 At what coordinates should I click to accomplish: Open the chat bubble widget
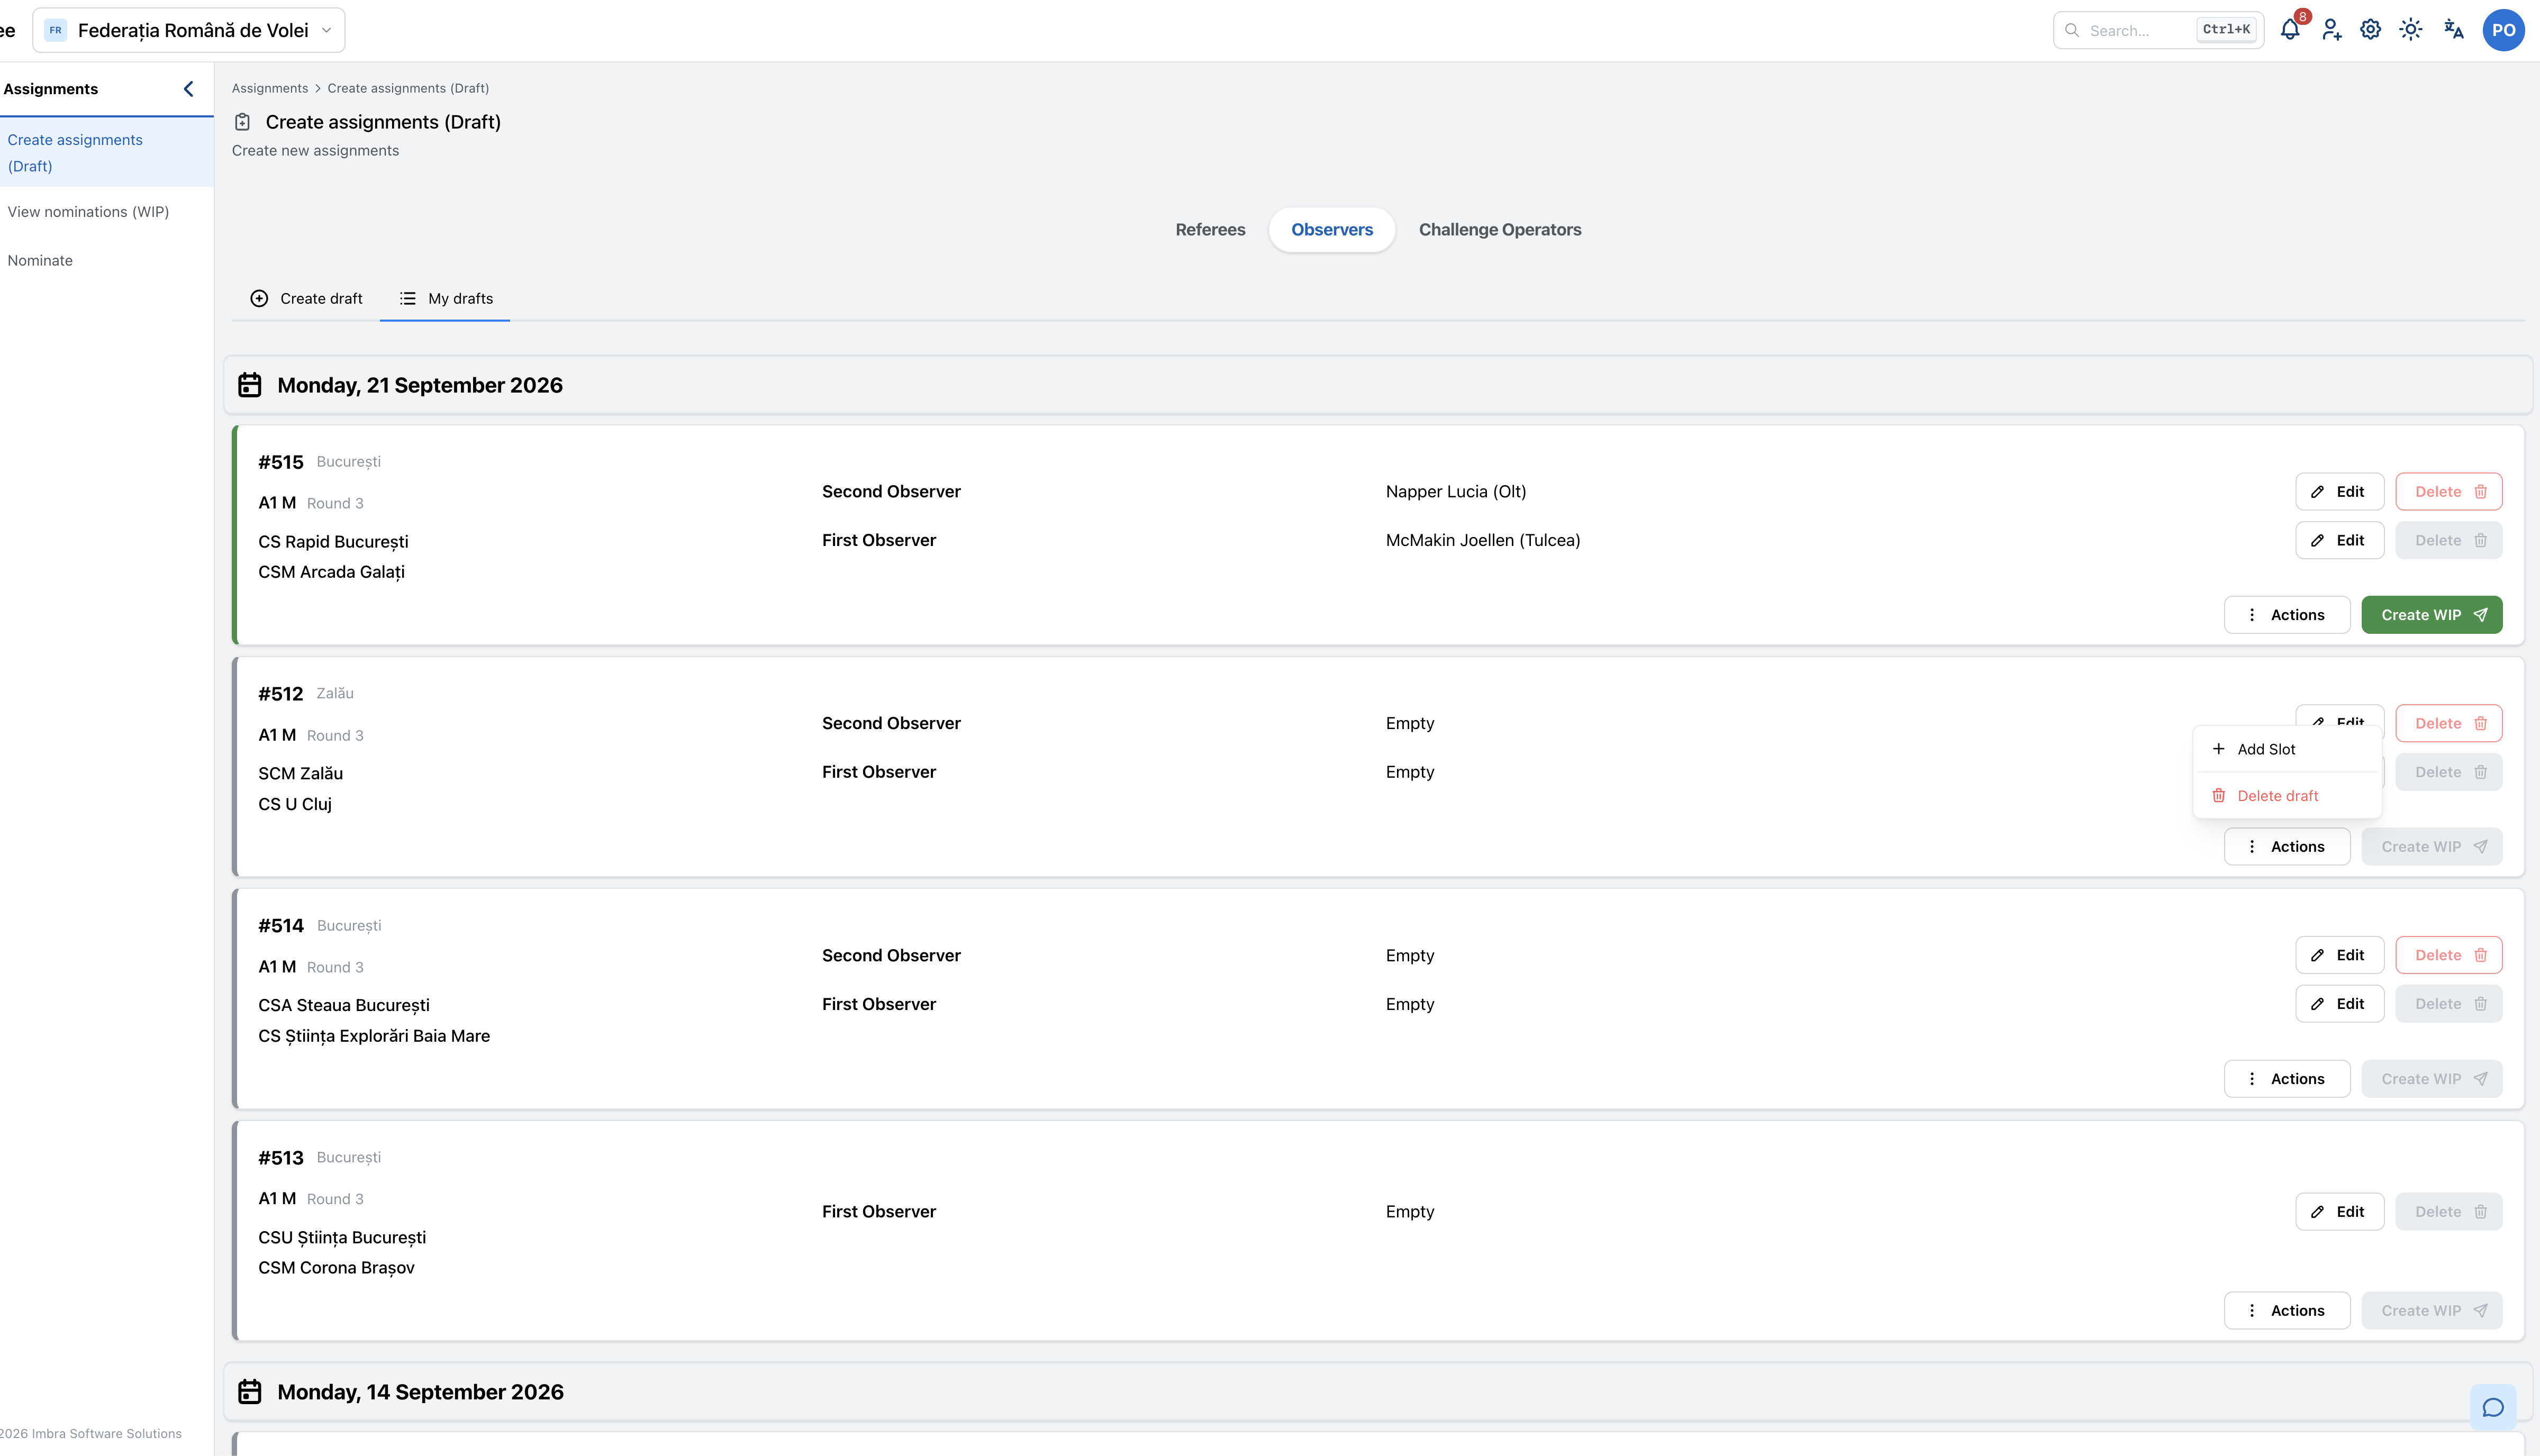(2493, 1407)
